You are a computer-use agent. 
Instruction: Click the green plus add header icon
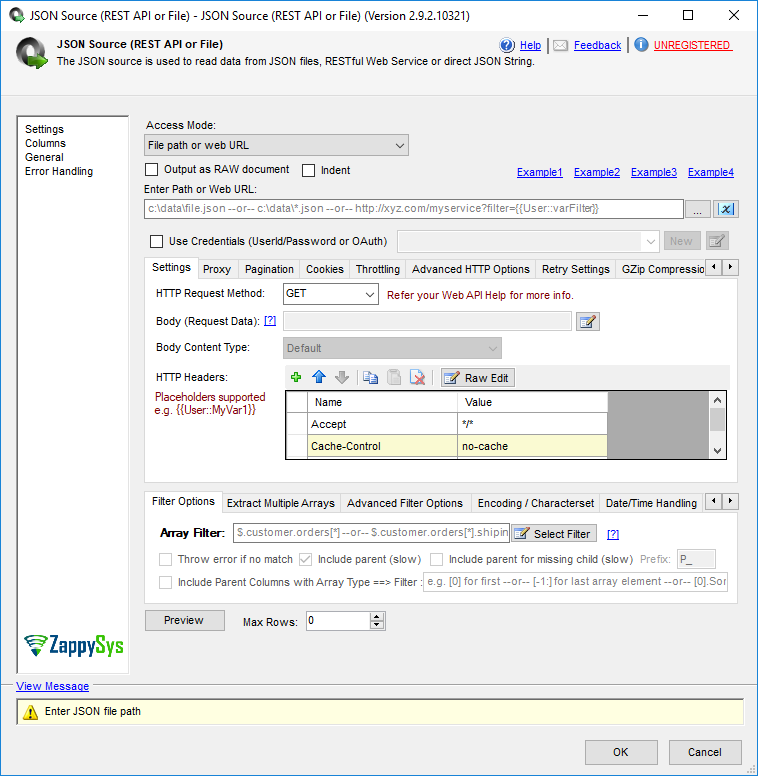296,378
